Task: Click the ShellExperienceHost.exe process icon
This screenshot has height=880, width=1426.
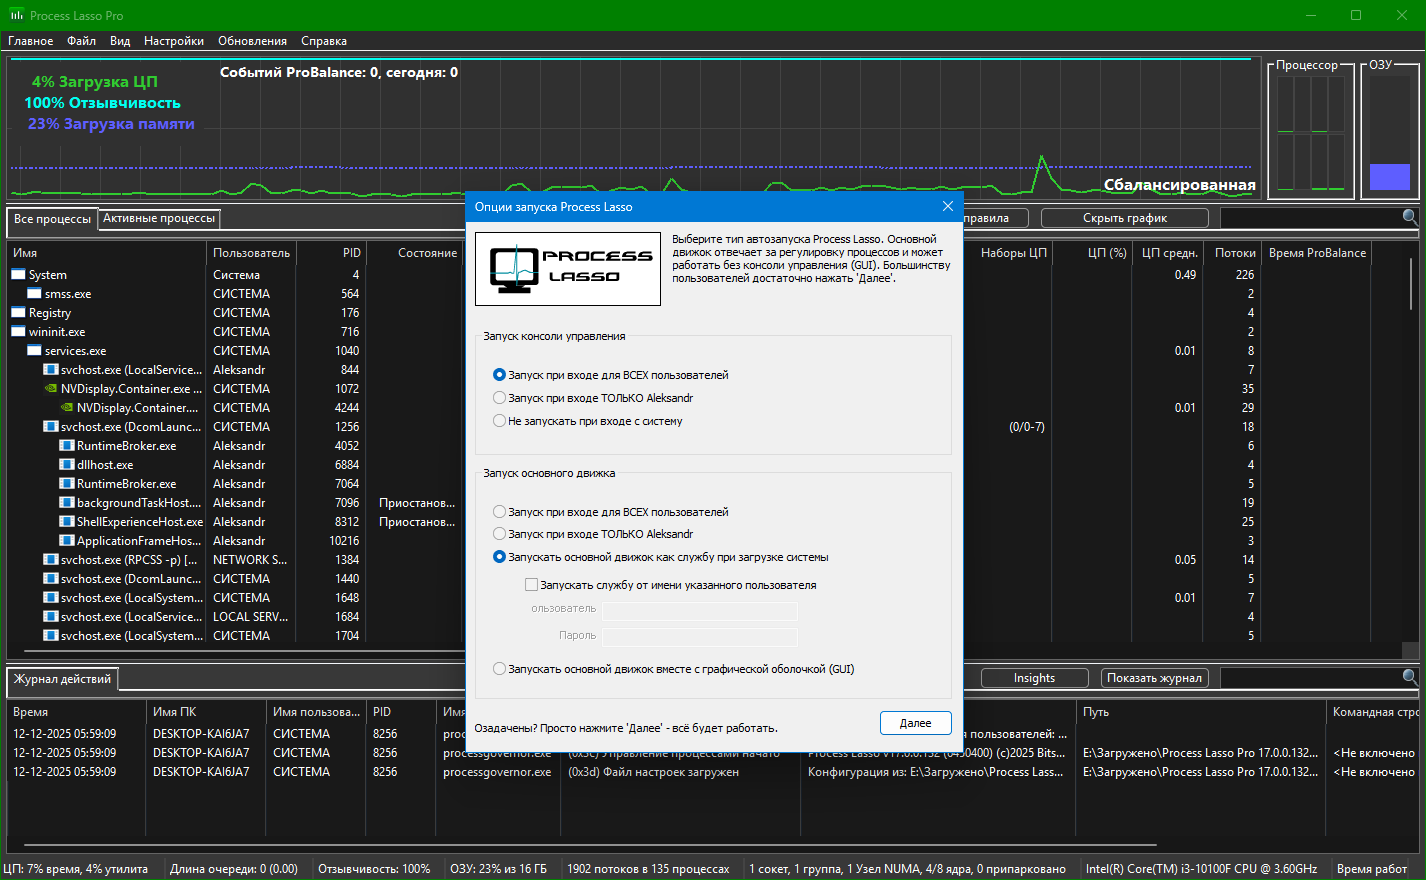Action: tap(67, 522)
